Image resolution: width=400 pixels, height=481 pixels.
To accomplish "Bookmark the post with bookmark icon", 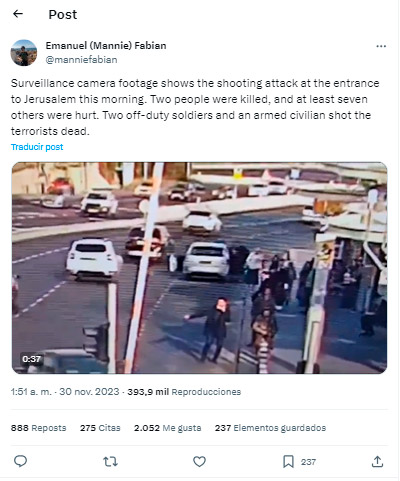I will pos(288,462).
